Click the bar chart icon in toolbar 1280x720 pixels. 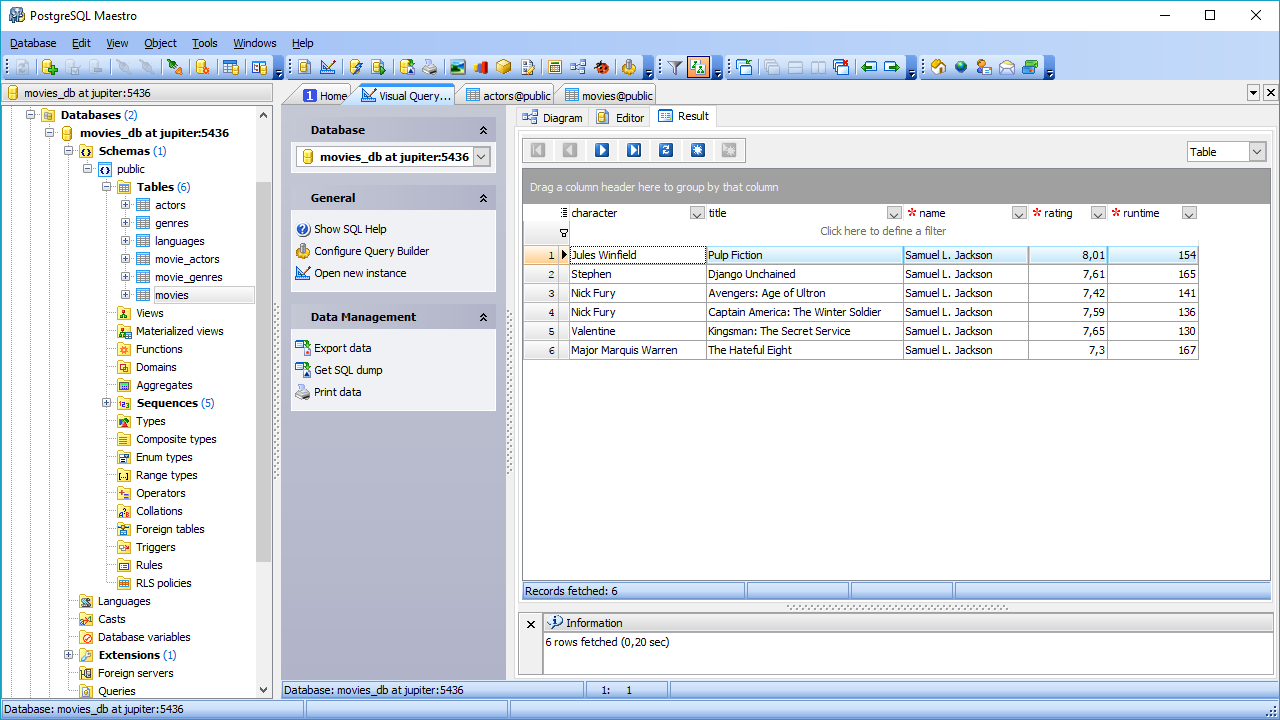(481, 67)
